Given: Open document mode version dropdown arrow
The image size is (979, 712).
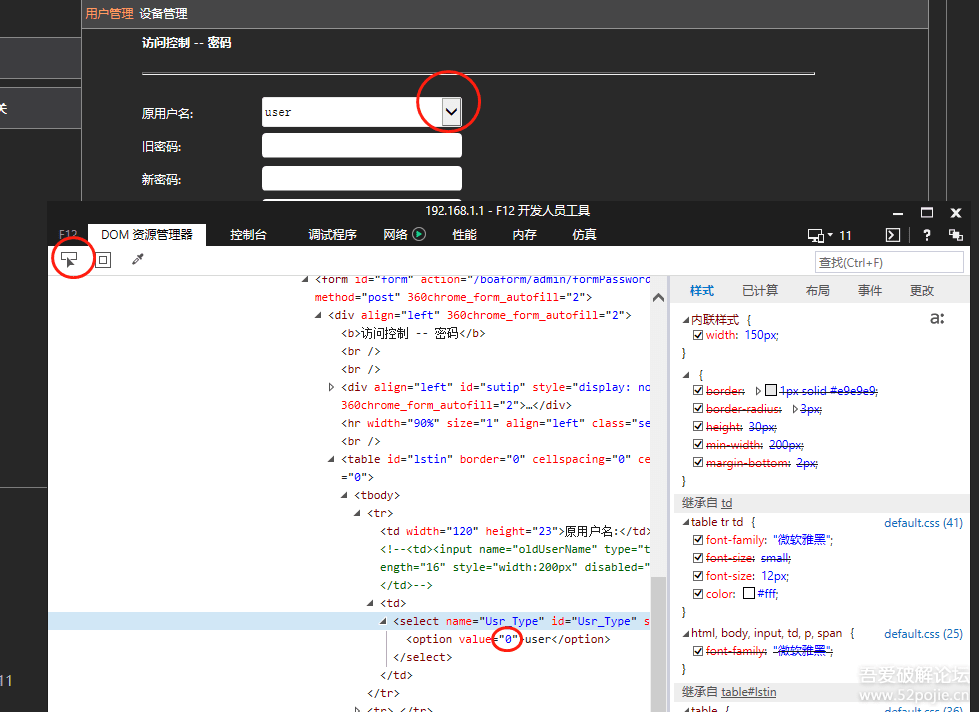Looking at the screenshot, I should pyautogui.click(x=830, y=235).
